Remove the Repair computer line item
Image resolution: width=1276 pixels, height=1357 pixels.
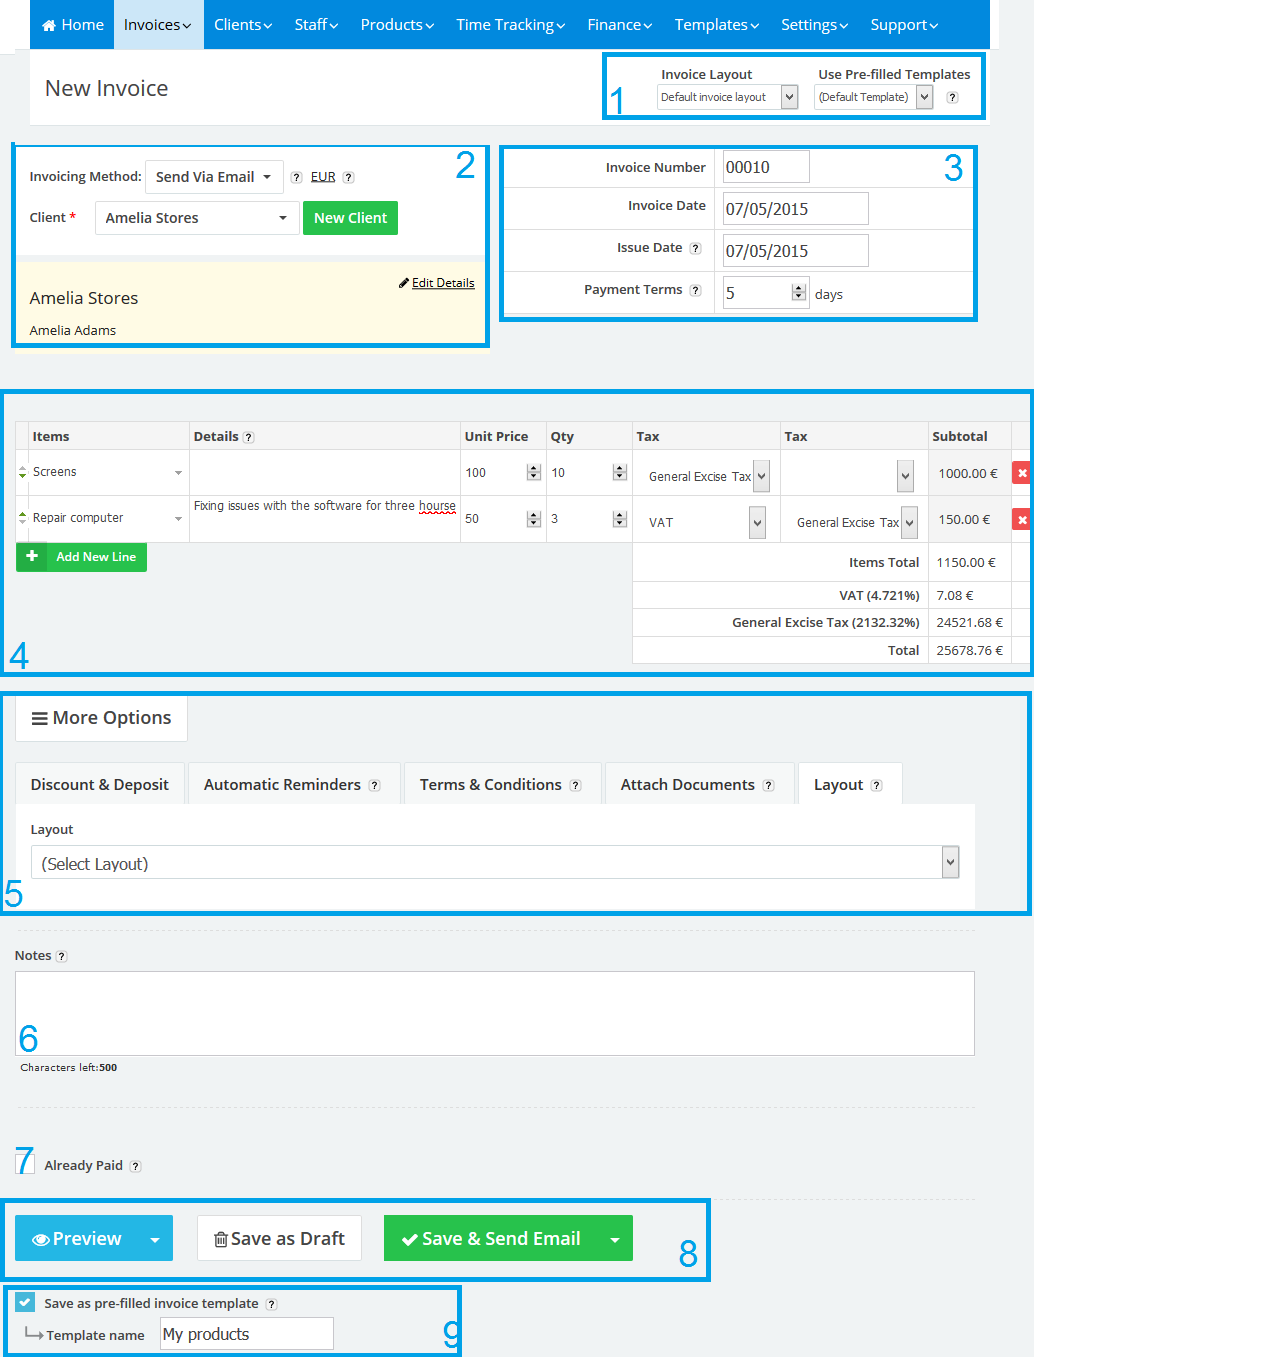click(x=1021, y=519)
